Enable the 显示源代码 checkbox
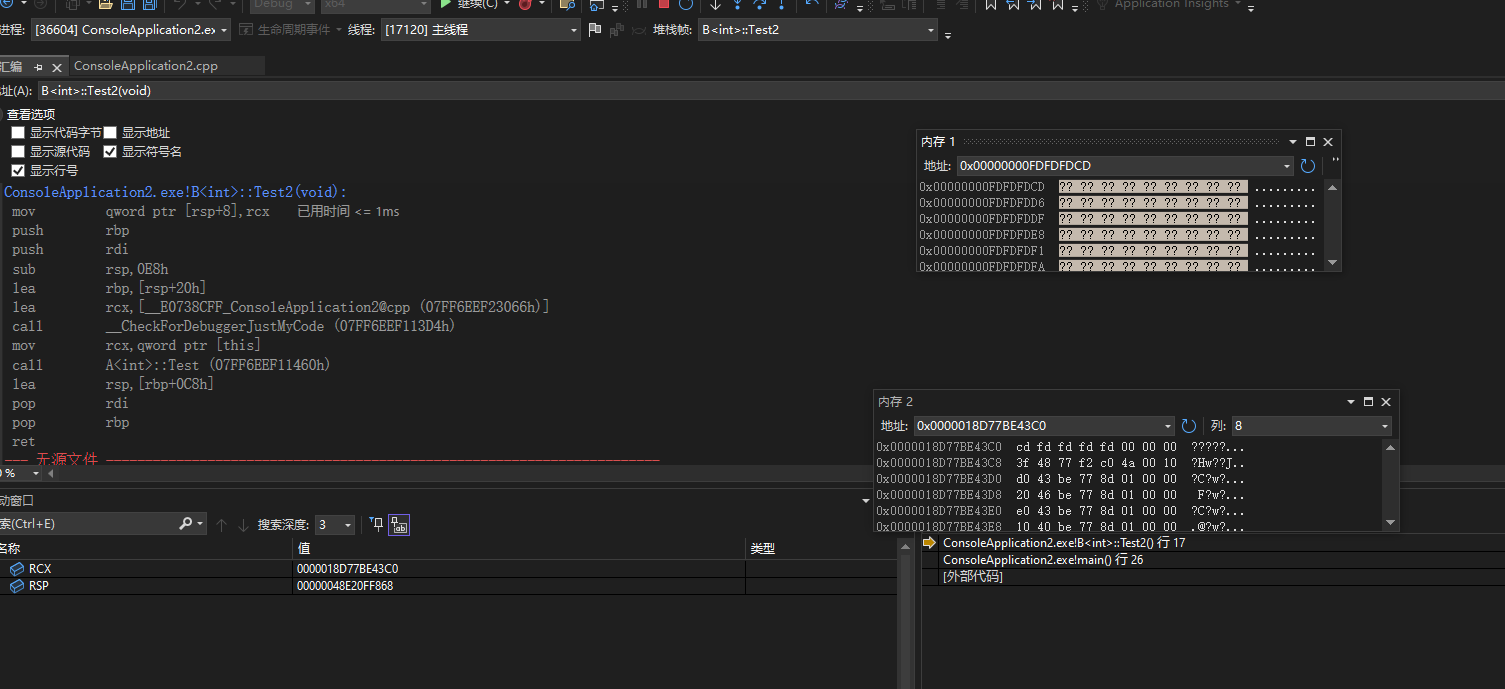 [18, 152]
